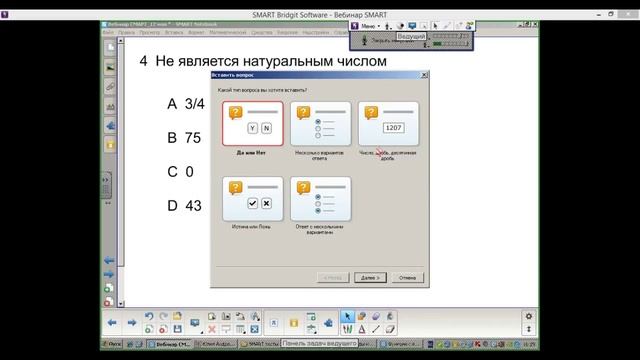Switch to "SMART тесты" taskbar folder

[x=260, y=344]
